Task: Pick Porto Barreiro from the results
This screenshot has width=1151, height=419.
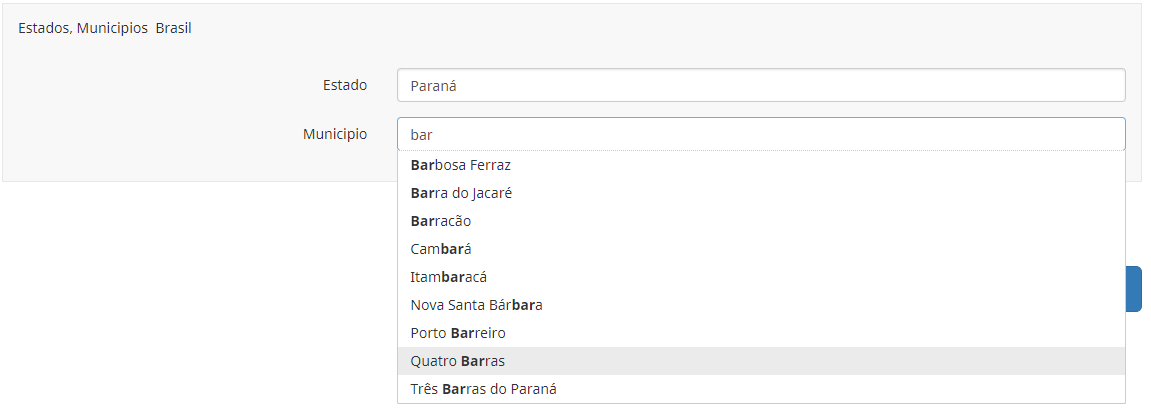Action: click(x=460, y=333)
